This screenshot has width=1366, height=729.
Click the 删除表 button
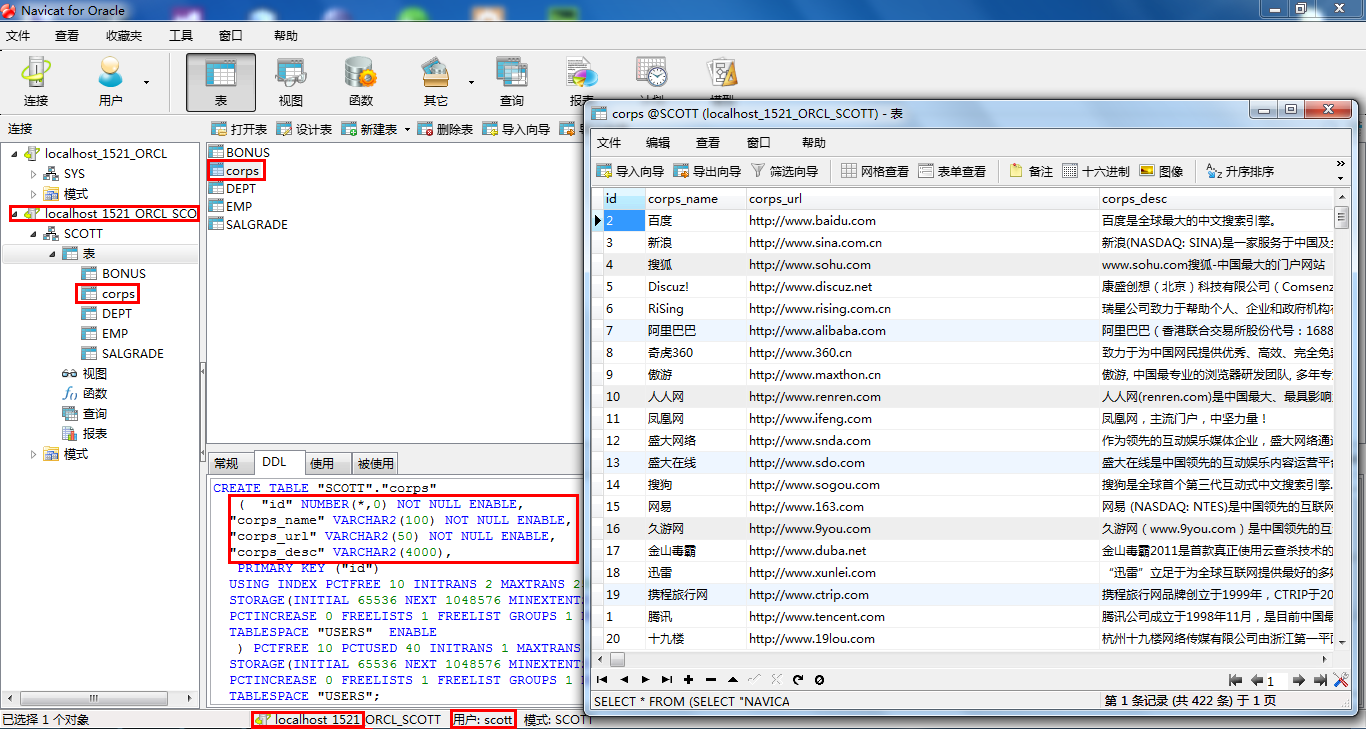point(445,129)
